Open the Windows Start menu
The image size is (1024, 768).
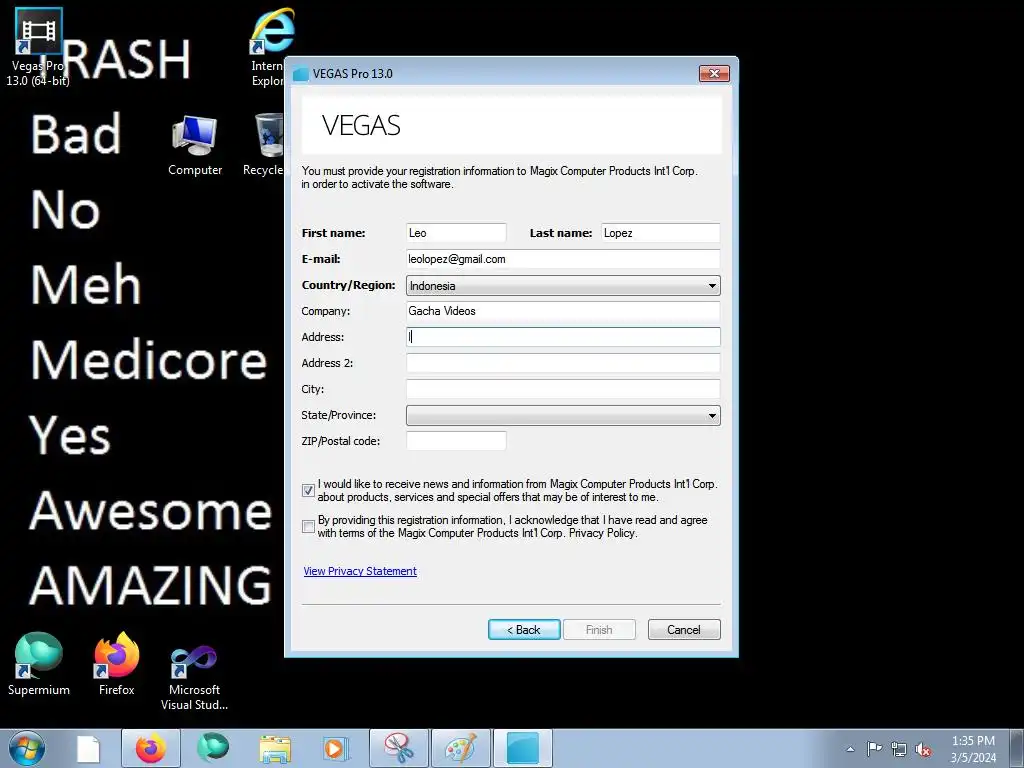(x=27, y=748)
